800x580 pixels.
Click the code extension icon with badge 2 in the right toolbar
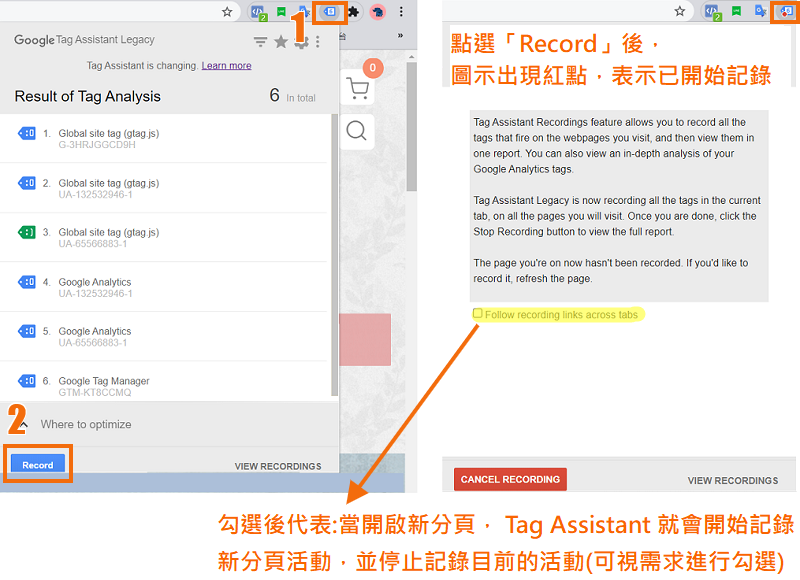[712, 12]
